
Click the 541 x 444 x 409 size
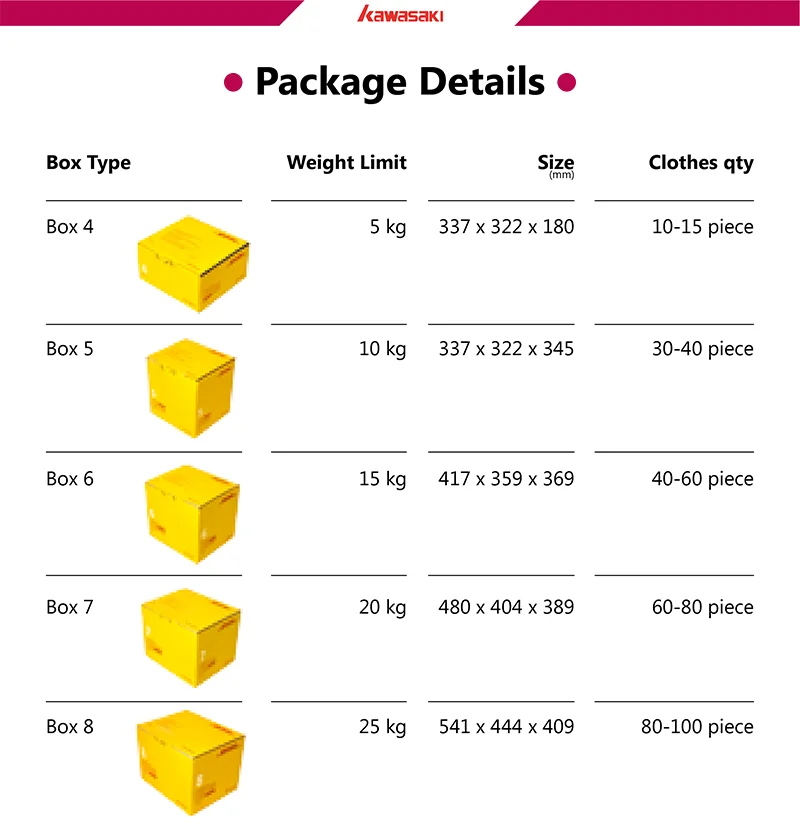[x=506, y=727]
